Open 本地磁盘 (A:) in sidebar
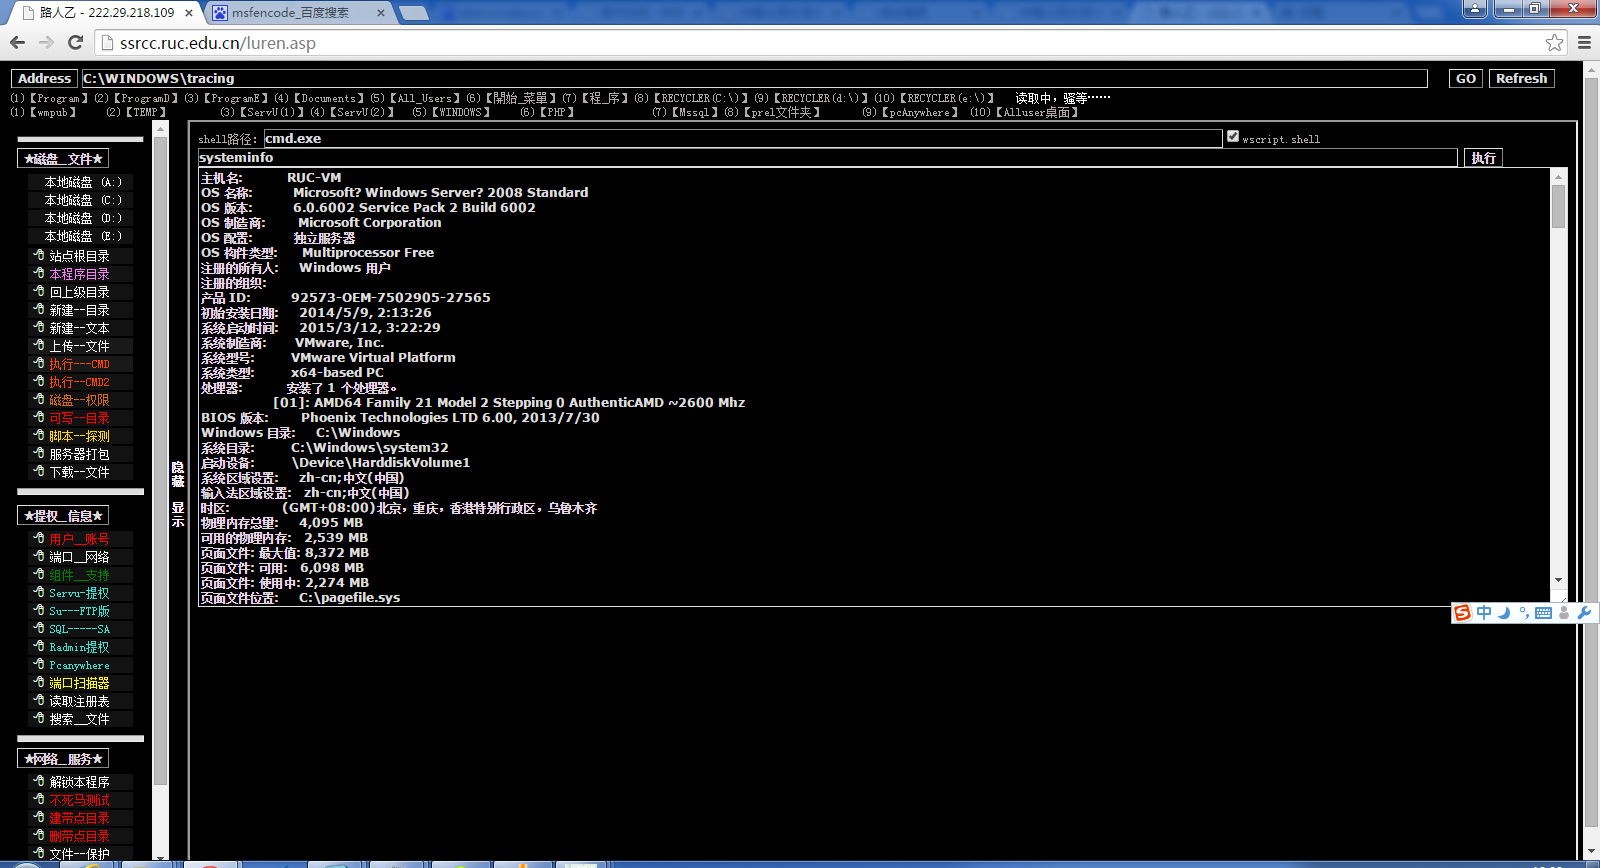 pyautogui.click(x=83, y=182)
